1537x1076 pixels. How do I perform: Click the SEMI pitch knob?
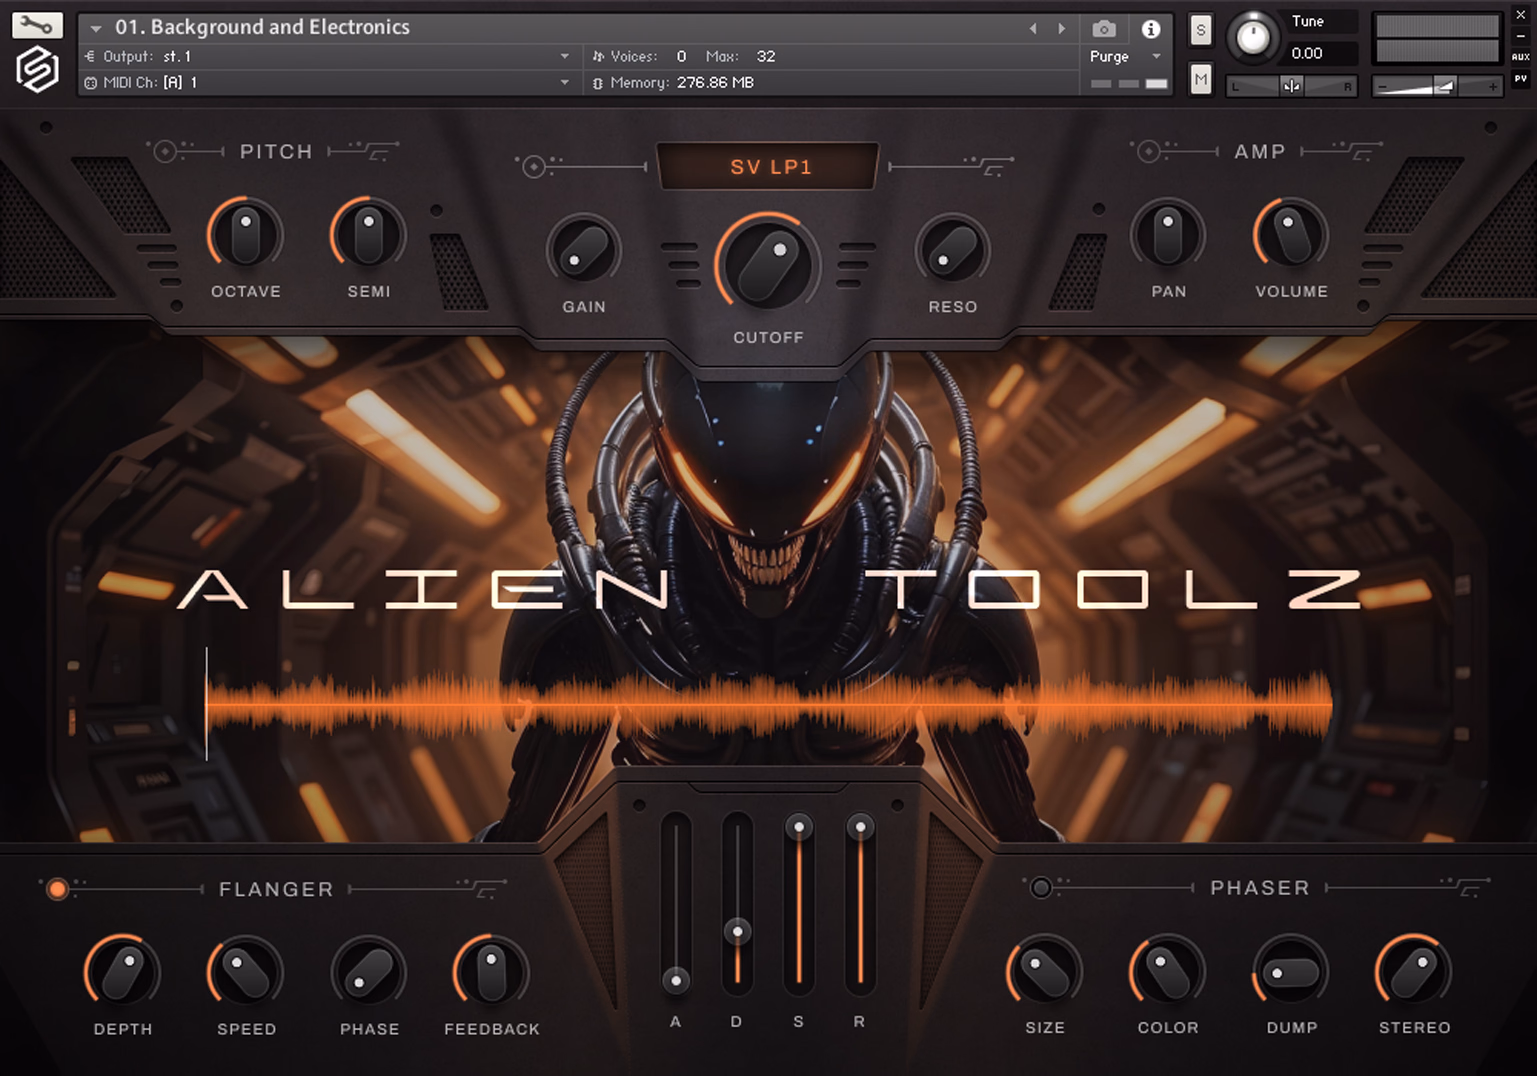click(x=368, y=235)
